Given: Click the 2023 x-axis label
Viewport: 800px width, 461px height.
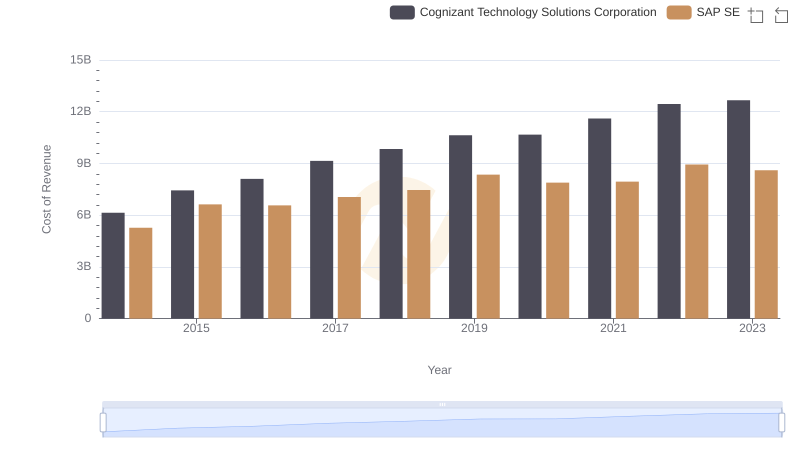Looking at the screenshot, I should 753,328.
